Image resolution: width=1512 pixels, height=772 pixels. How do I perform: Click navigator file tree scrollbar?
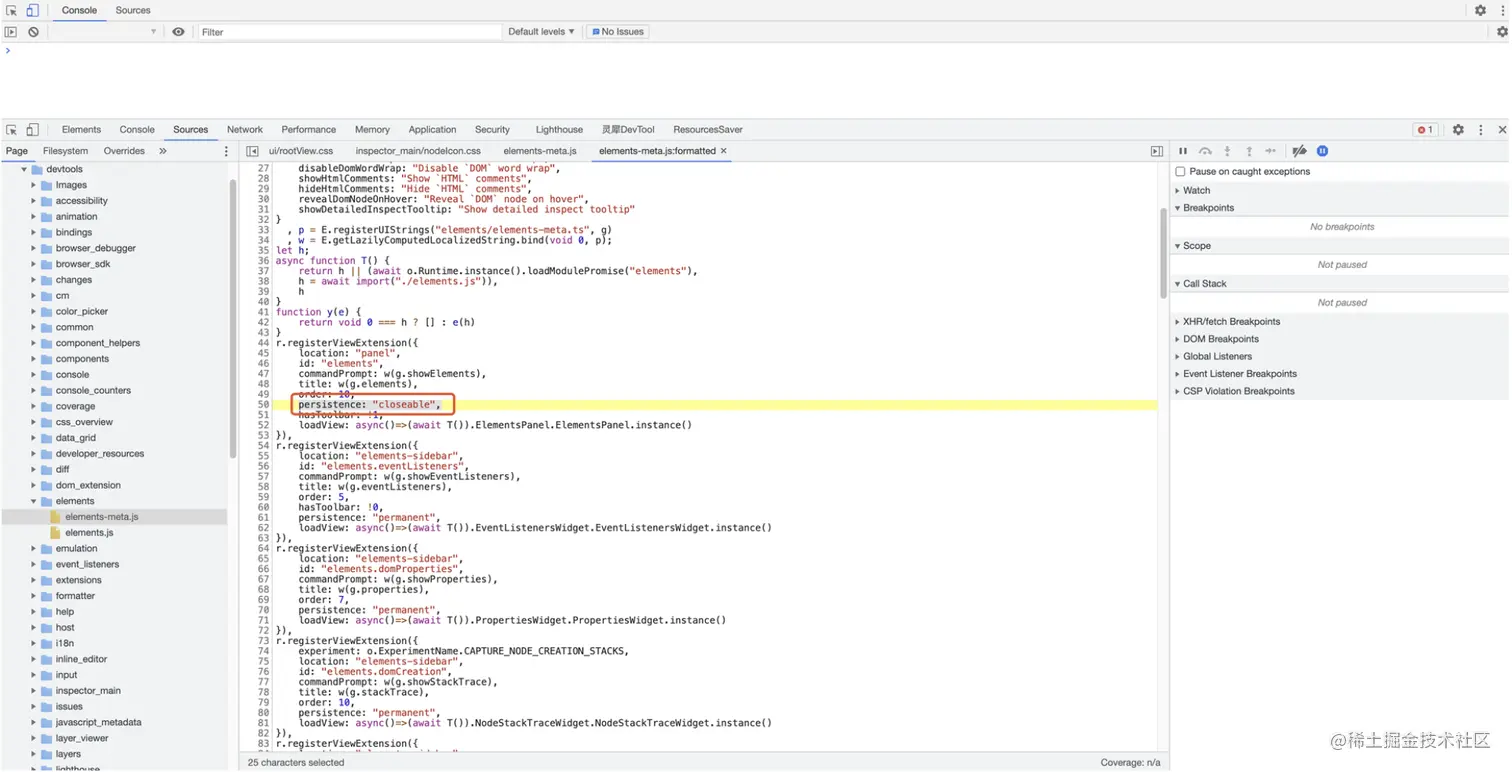233,320
